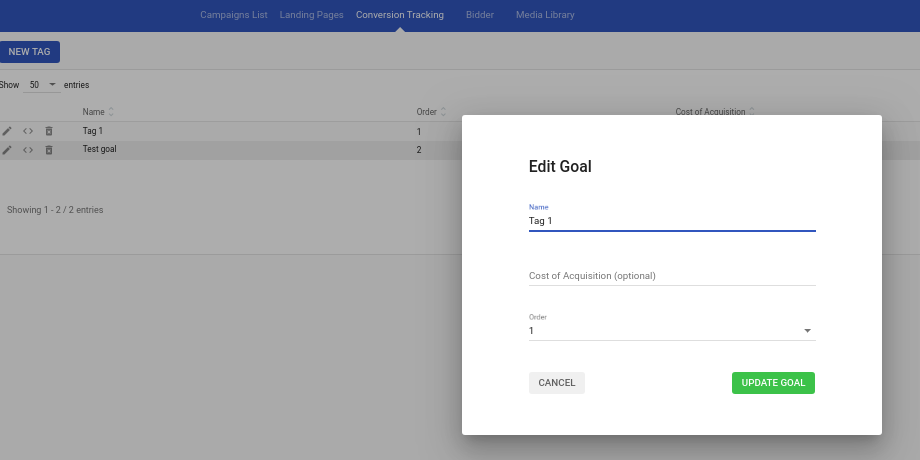The image size is (920, 460).
Task: Delete Test goal using the trash icon
Action: coord(49,150)
